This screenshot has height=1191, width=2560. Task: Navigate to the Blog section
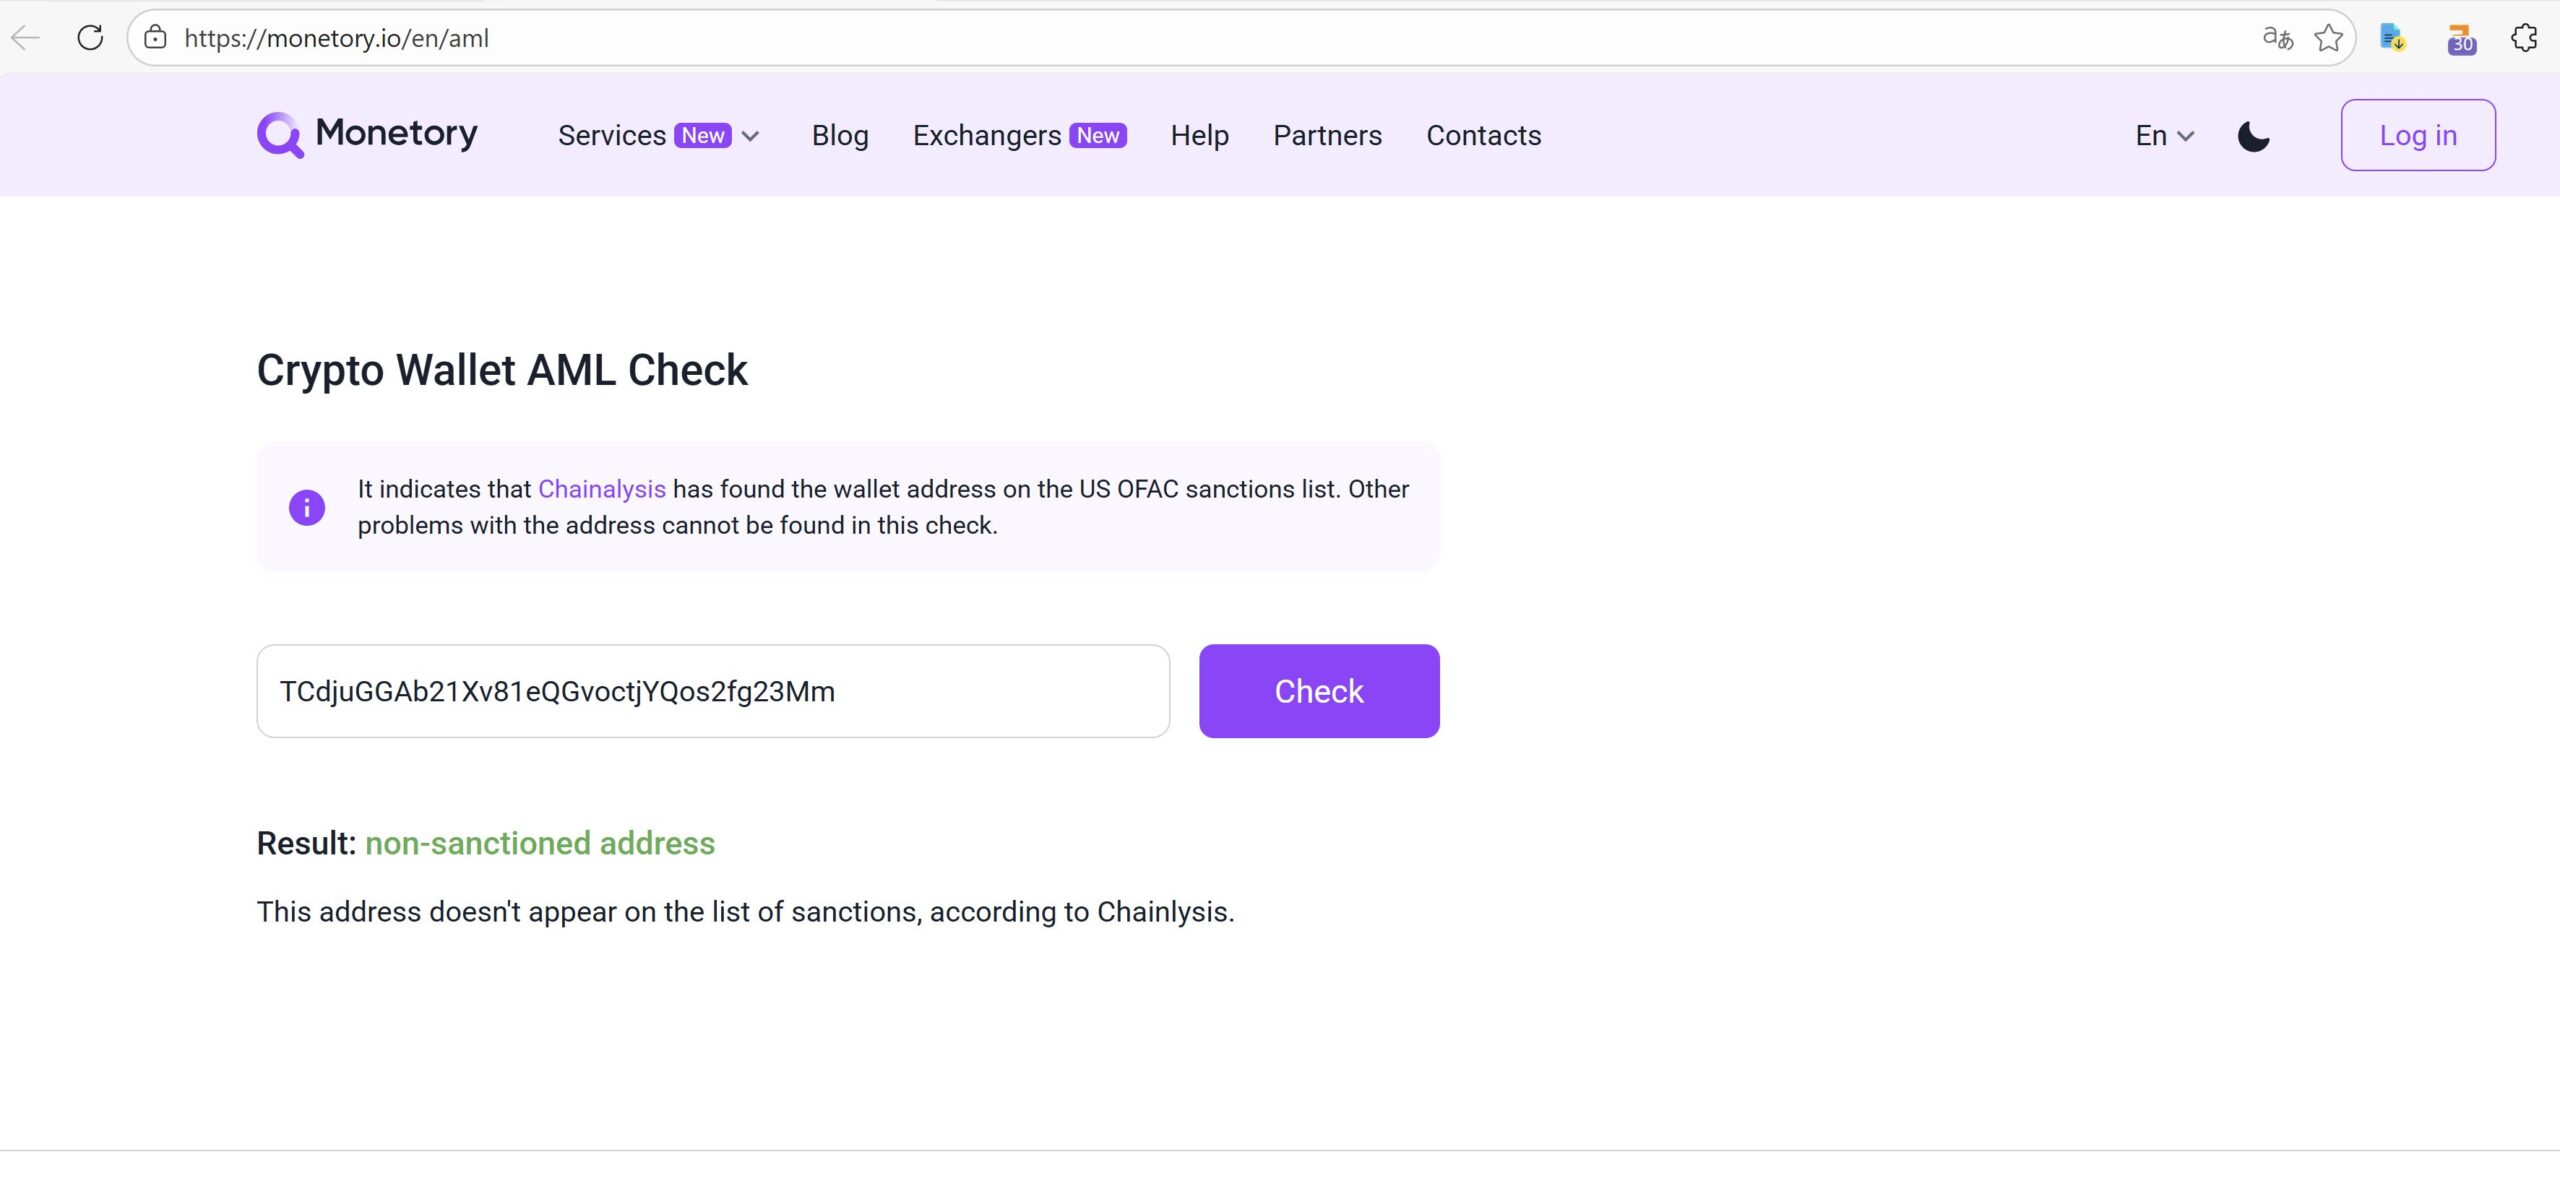pos(839,134)
